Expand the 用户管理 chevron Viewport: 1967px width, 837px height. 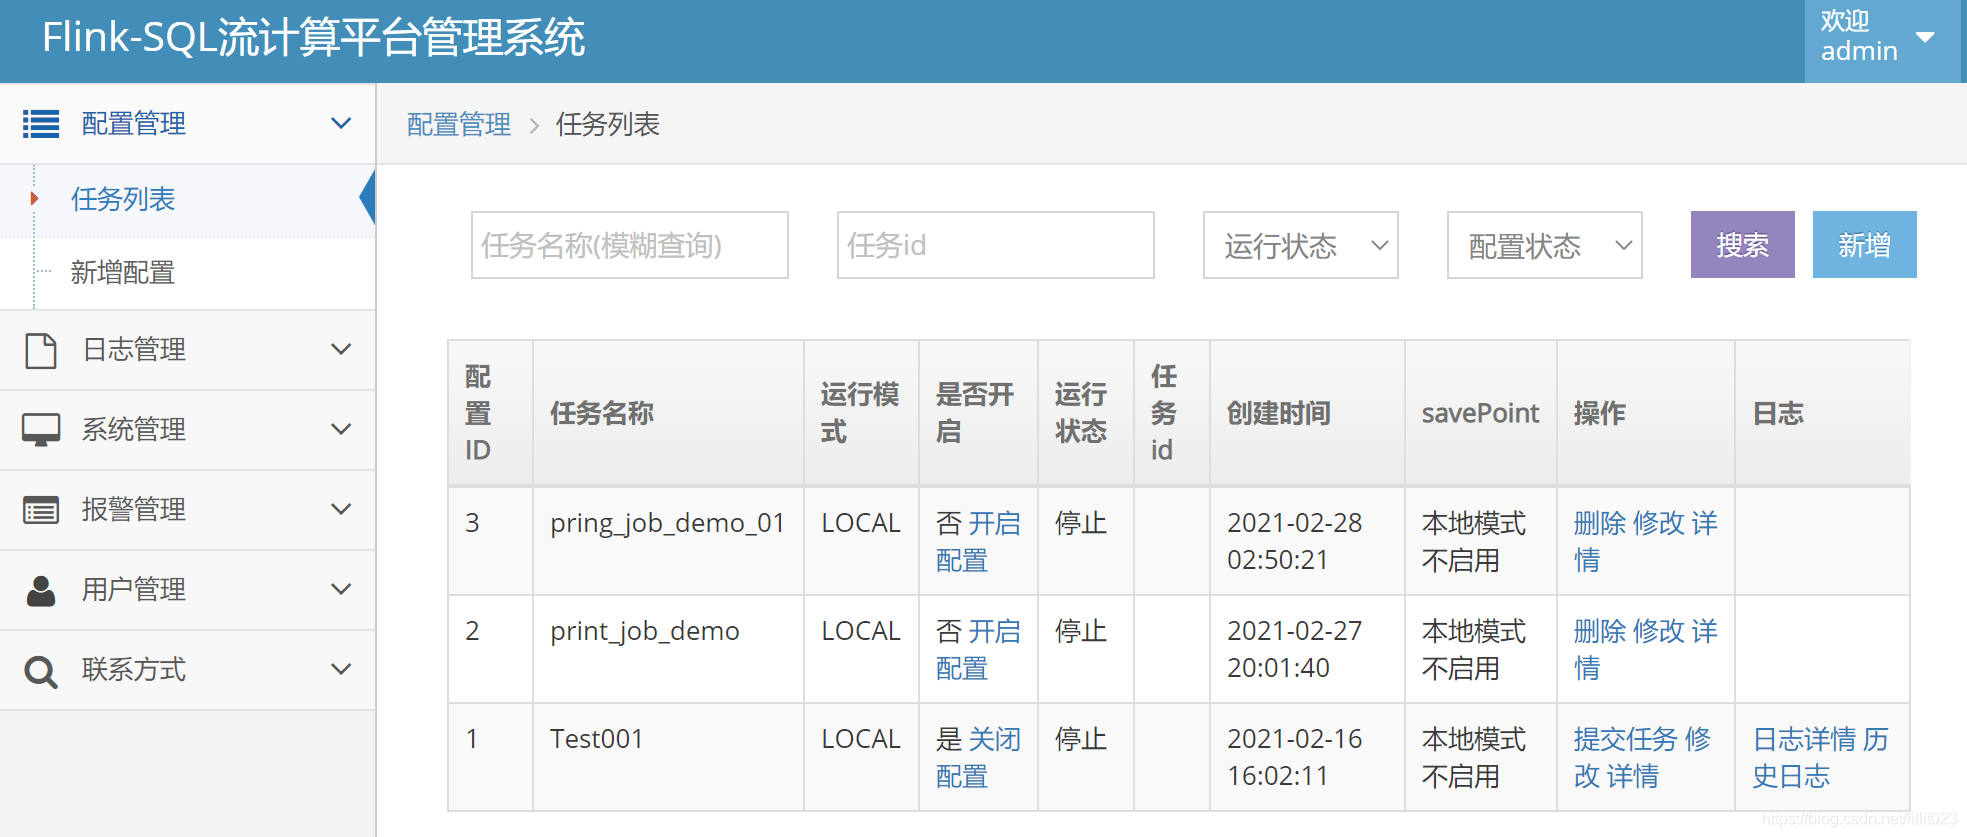(x=341, y=590)
